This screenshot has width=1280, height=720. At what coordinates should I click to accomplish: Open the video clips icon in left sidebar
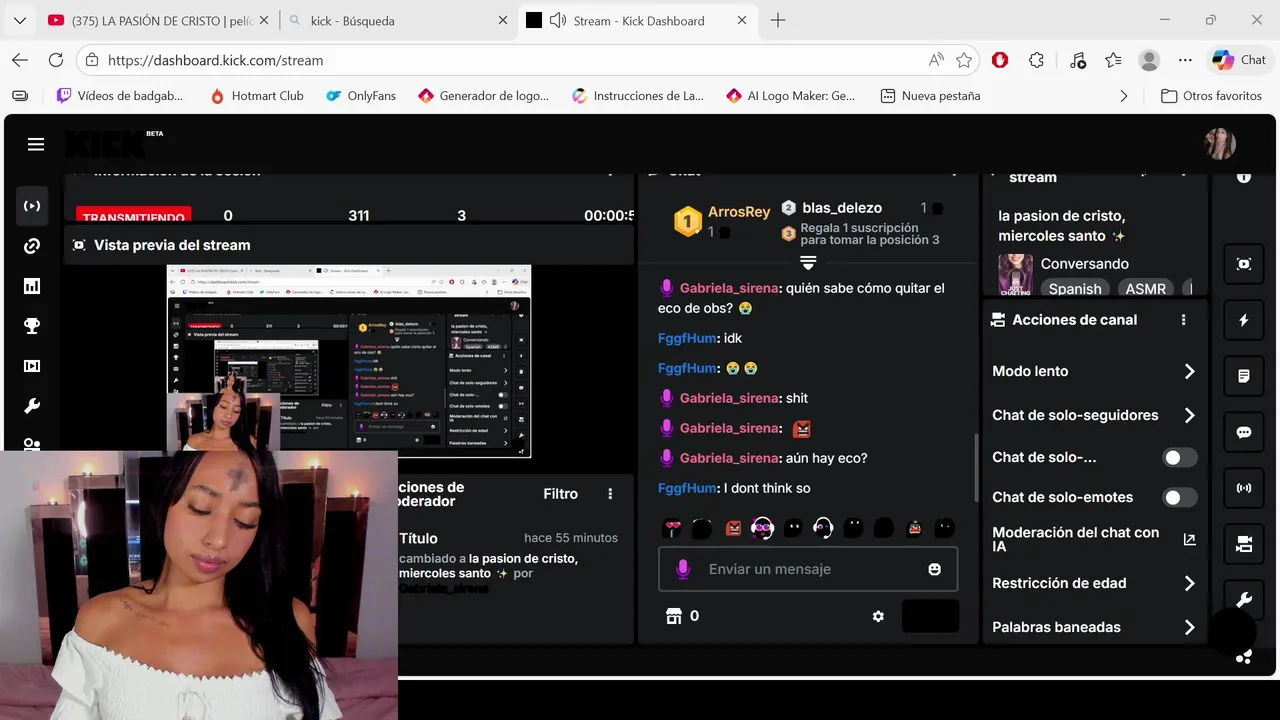pos(32,366)
